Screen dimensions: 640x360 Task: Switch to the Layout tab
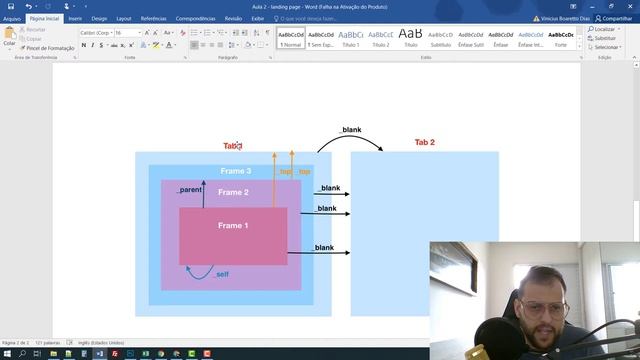(124, 19)
